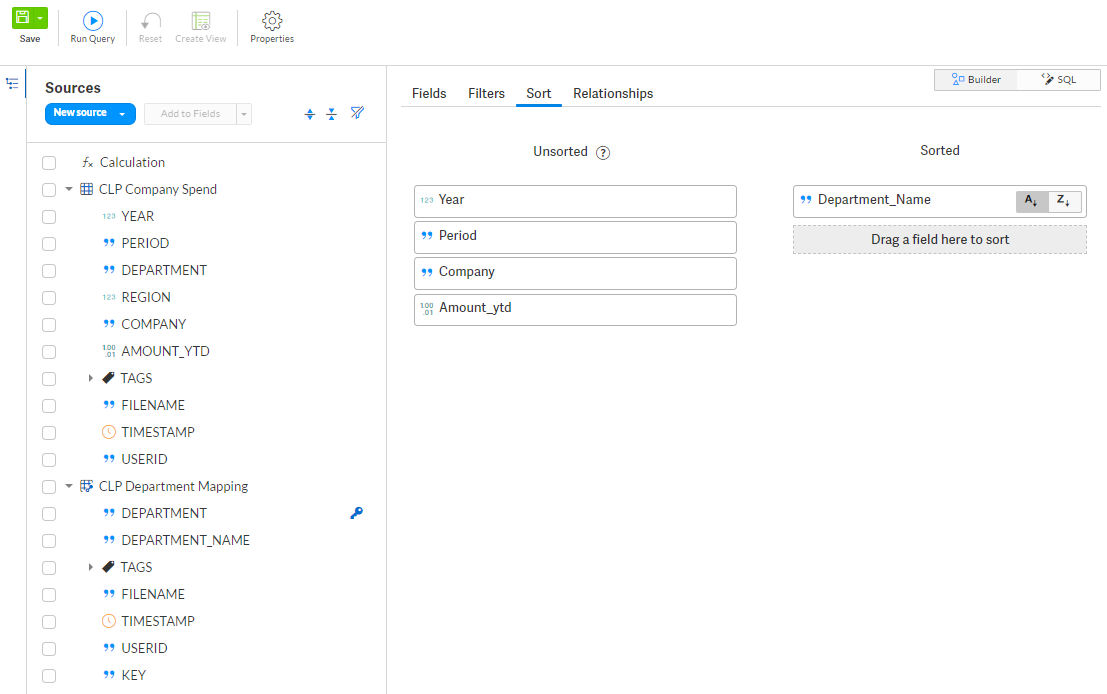Switch to SQL mode
The width and height of the screenshot is (1107, 694).
(1059, 80)
